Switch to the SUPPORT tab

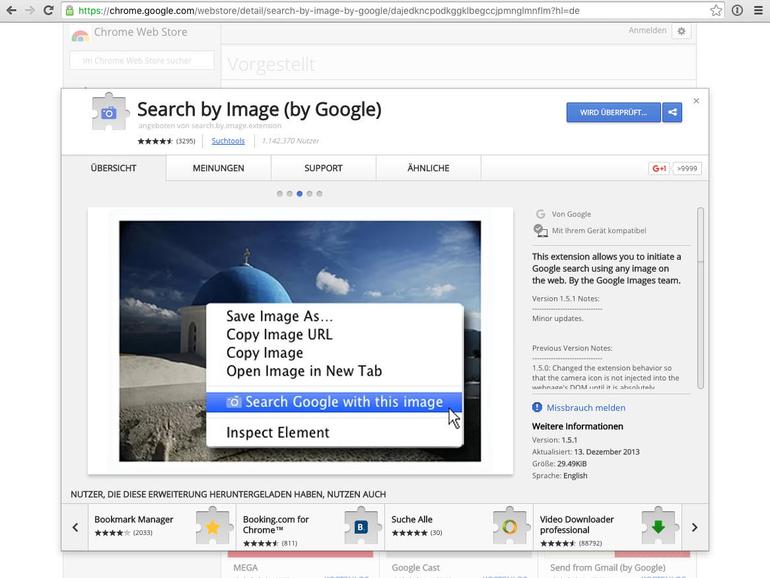[324, 168]
